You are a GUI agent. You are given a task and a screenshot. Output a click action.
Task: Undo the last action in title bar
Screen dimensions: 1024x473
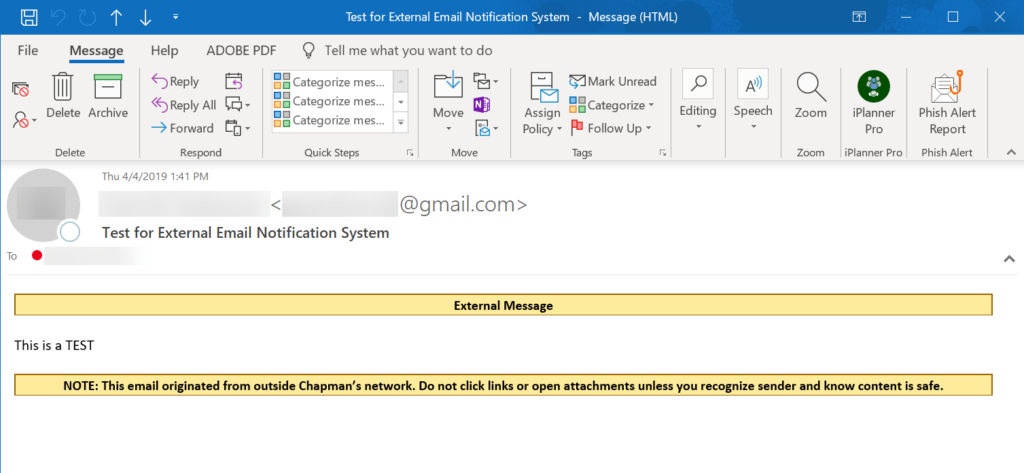pyautogui.click(x=58, y=18)
